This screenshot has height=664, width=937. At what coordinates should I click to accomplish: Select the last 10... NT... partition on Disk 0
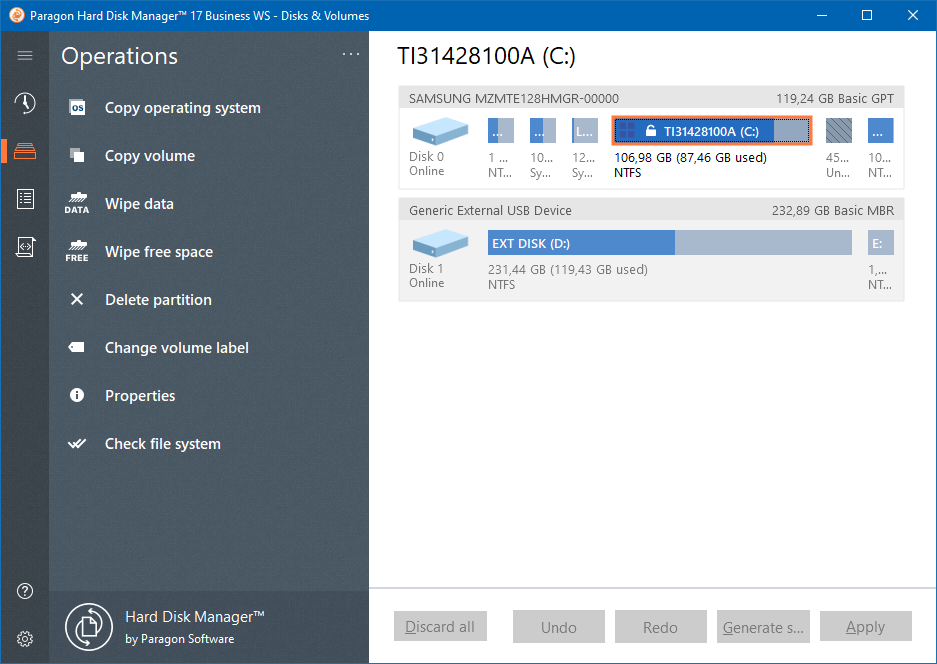click(881, 130)
